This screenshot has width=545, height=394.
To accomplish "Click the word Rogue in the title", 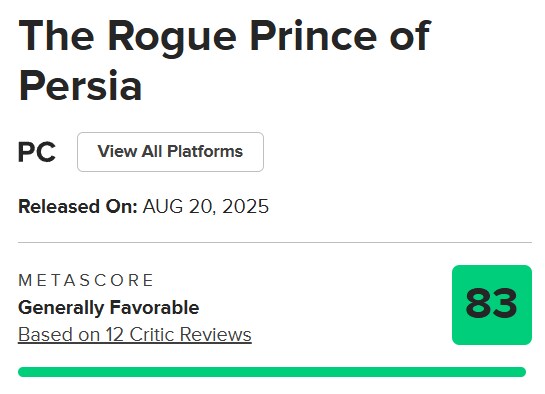I will 172,38.
